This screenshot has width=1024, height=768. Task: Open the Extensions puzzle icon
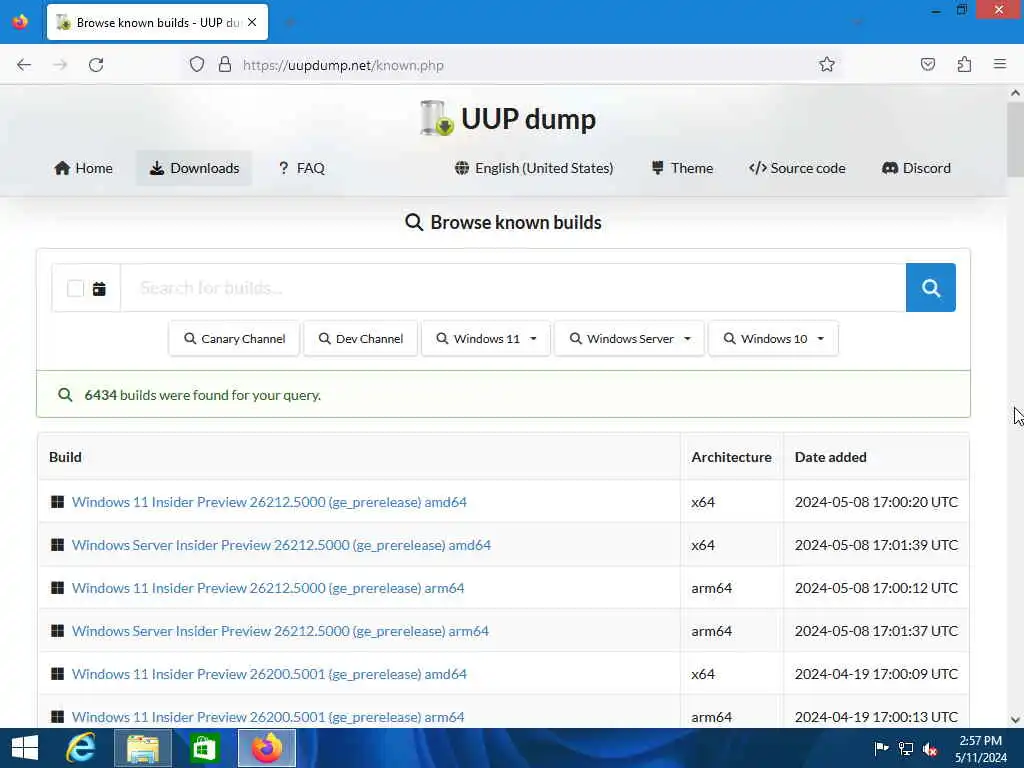(964, 65)
